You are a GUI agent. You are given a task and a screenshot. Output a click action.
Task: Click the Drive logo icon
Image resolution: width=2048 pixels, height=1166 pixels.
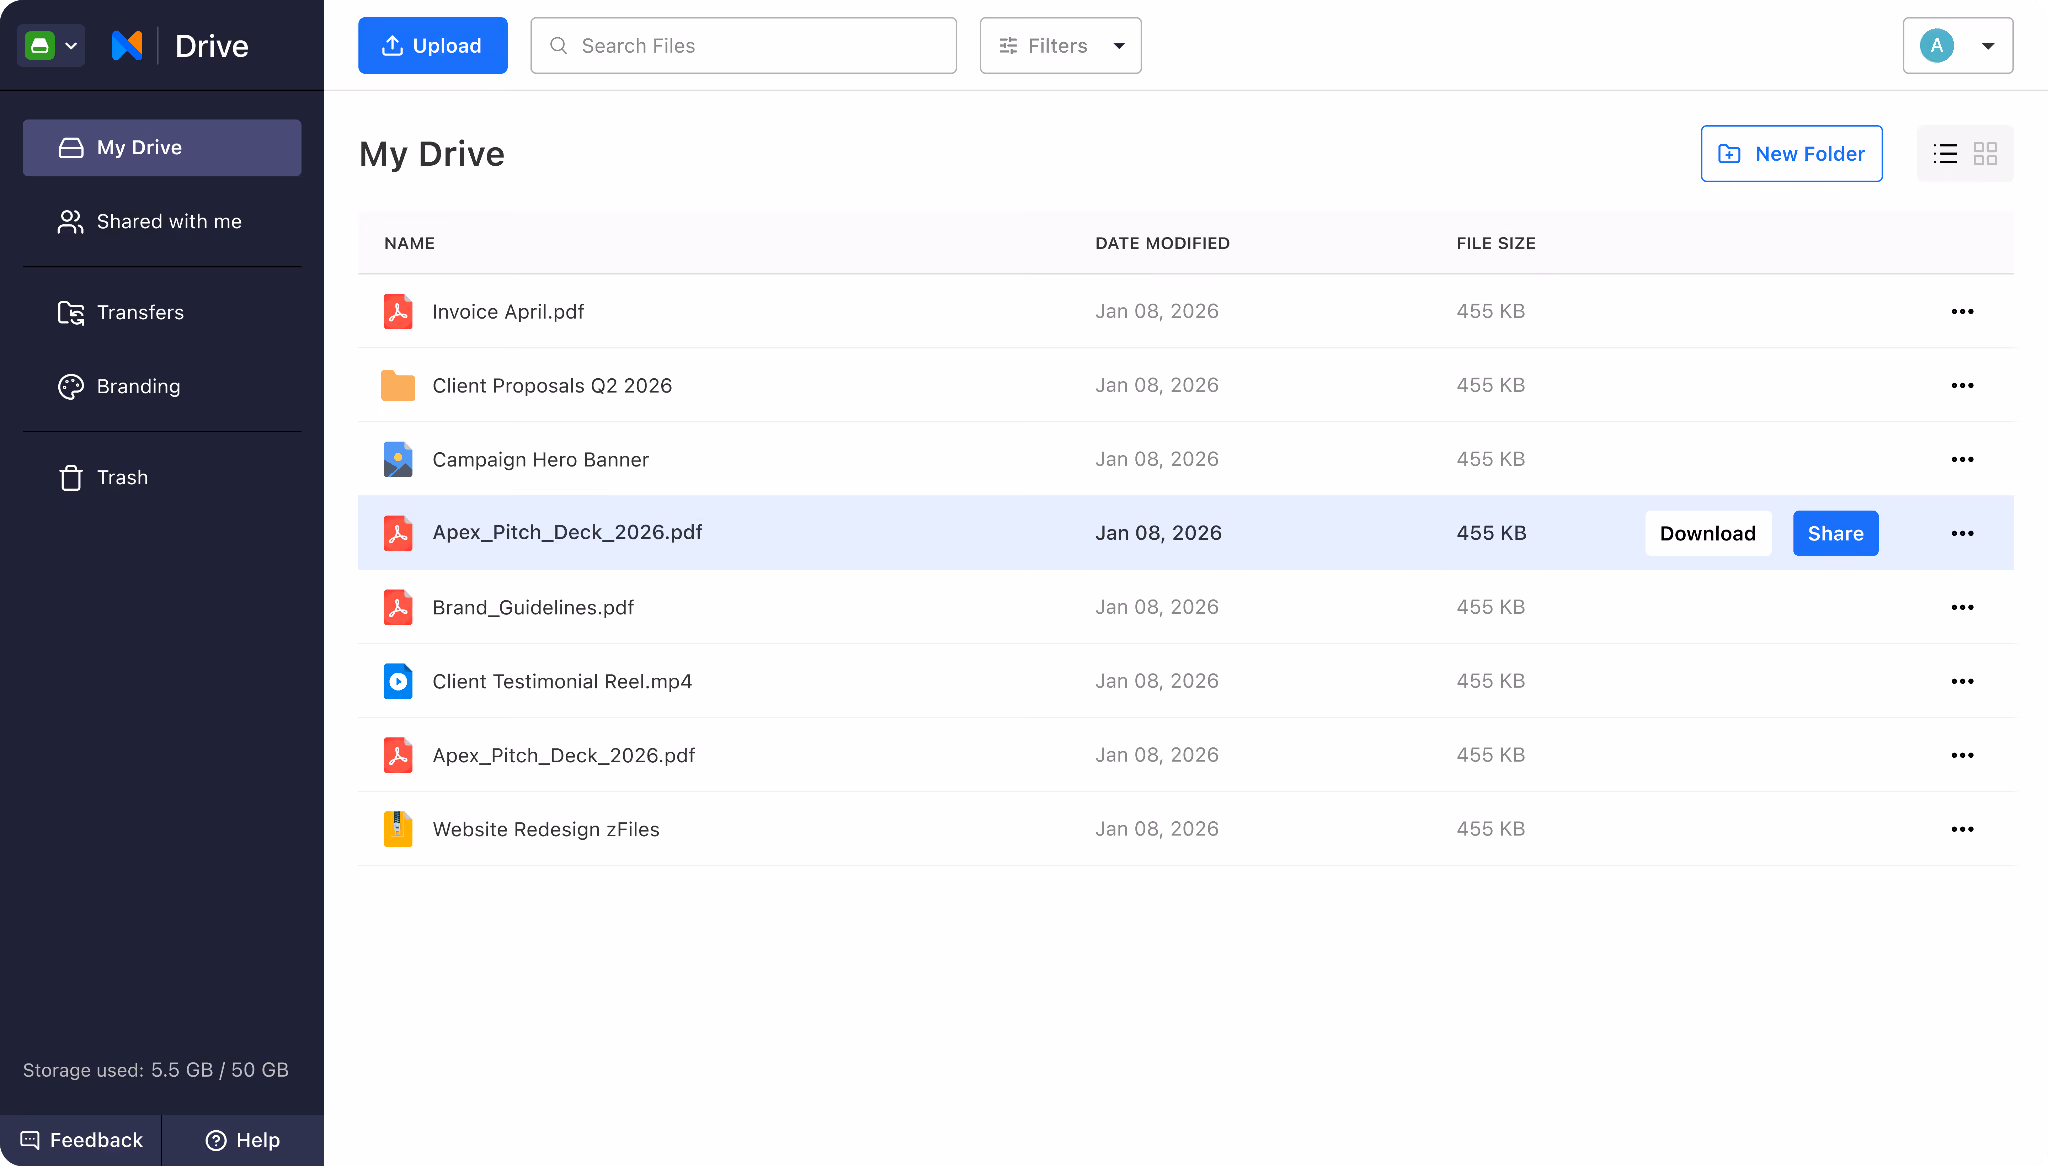pyautogui.click(x=127, y=46)
